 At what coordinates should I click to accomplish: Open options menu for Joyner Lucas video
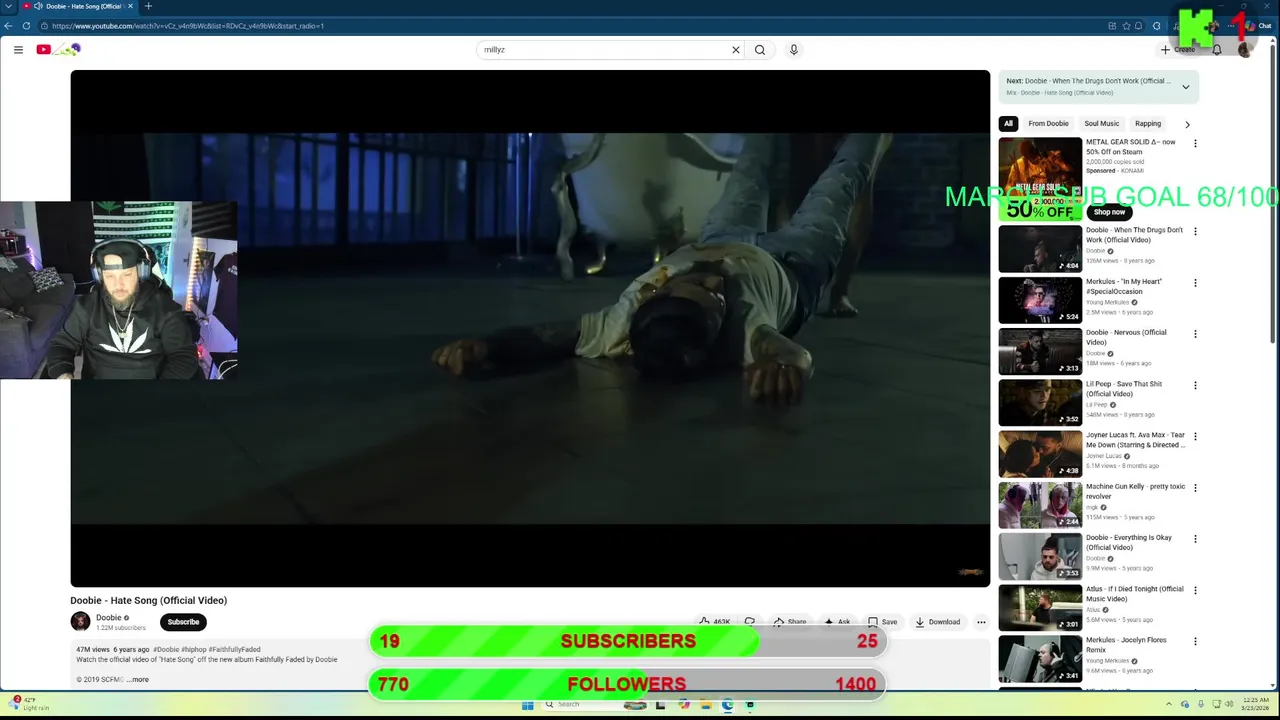(x=1195, y=436)
